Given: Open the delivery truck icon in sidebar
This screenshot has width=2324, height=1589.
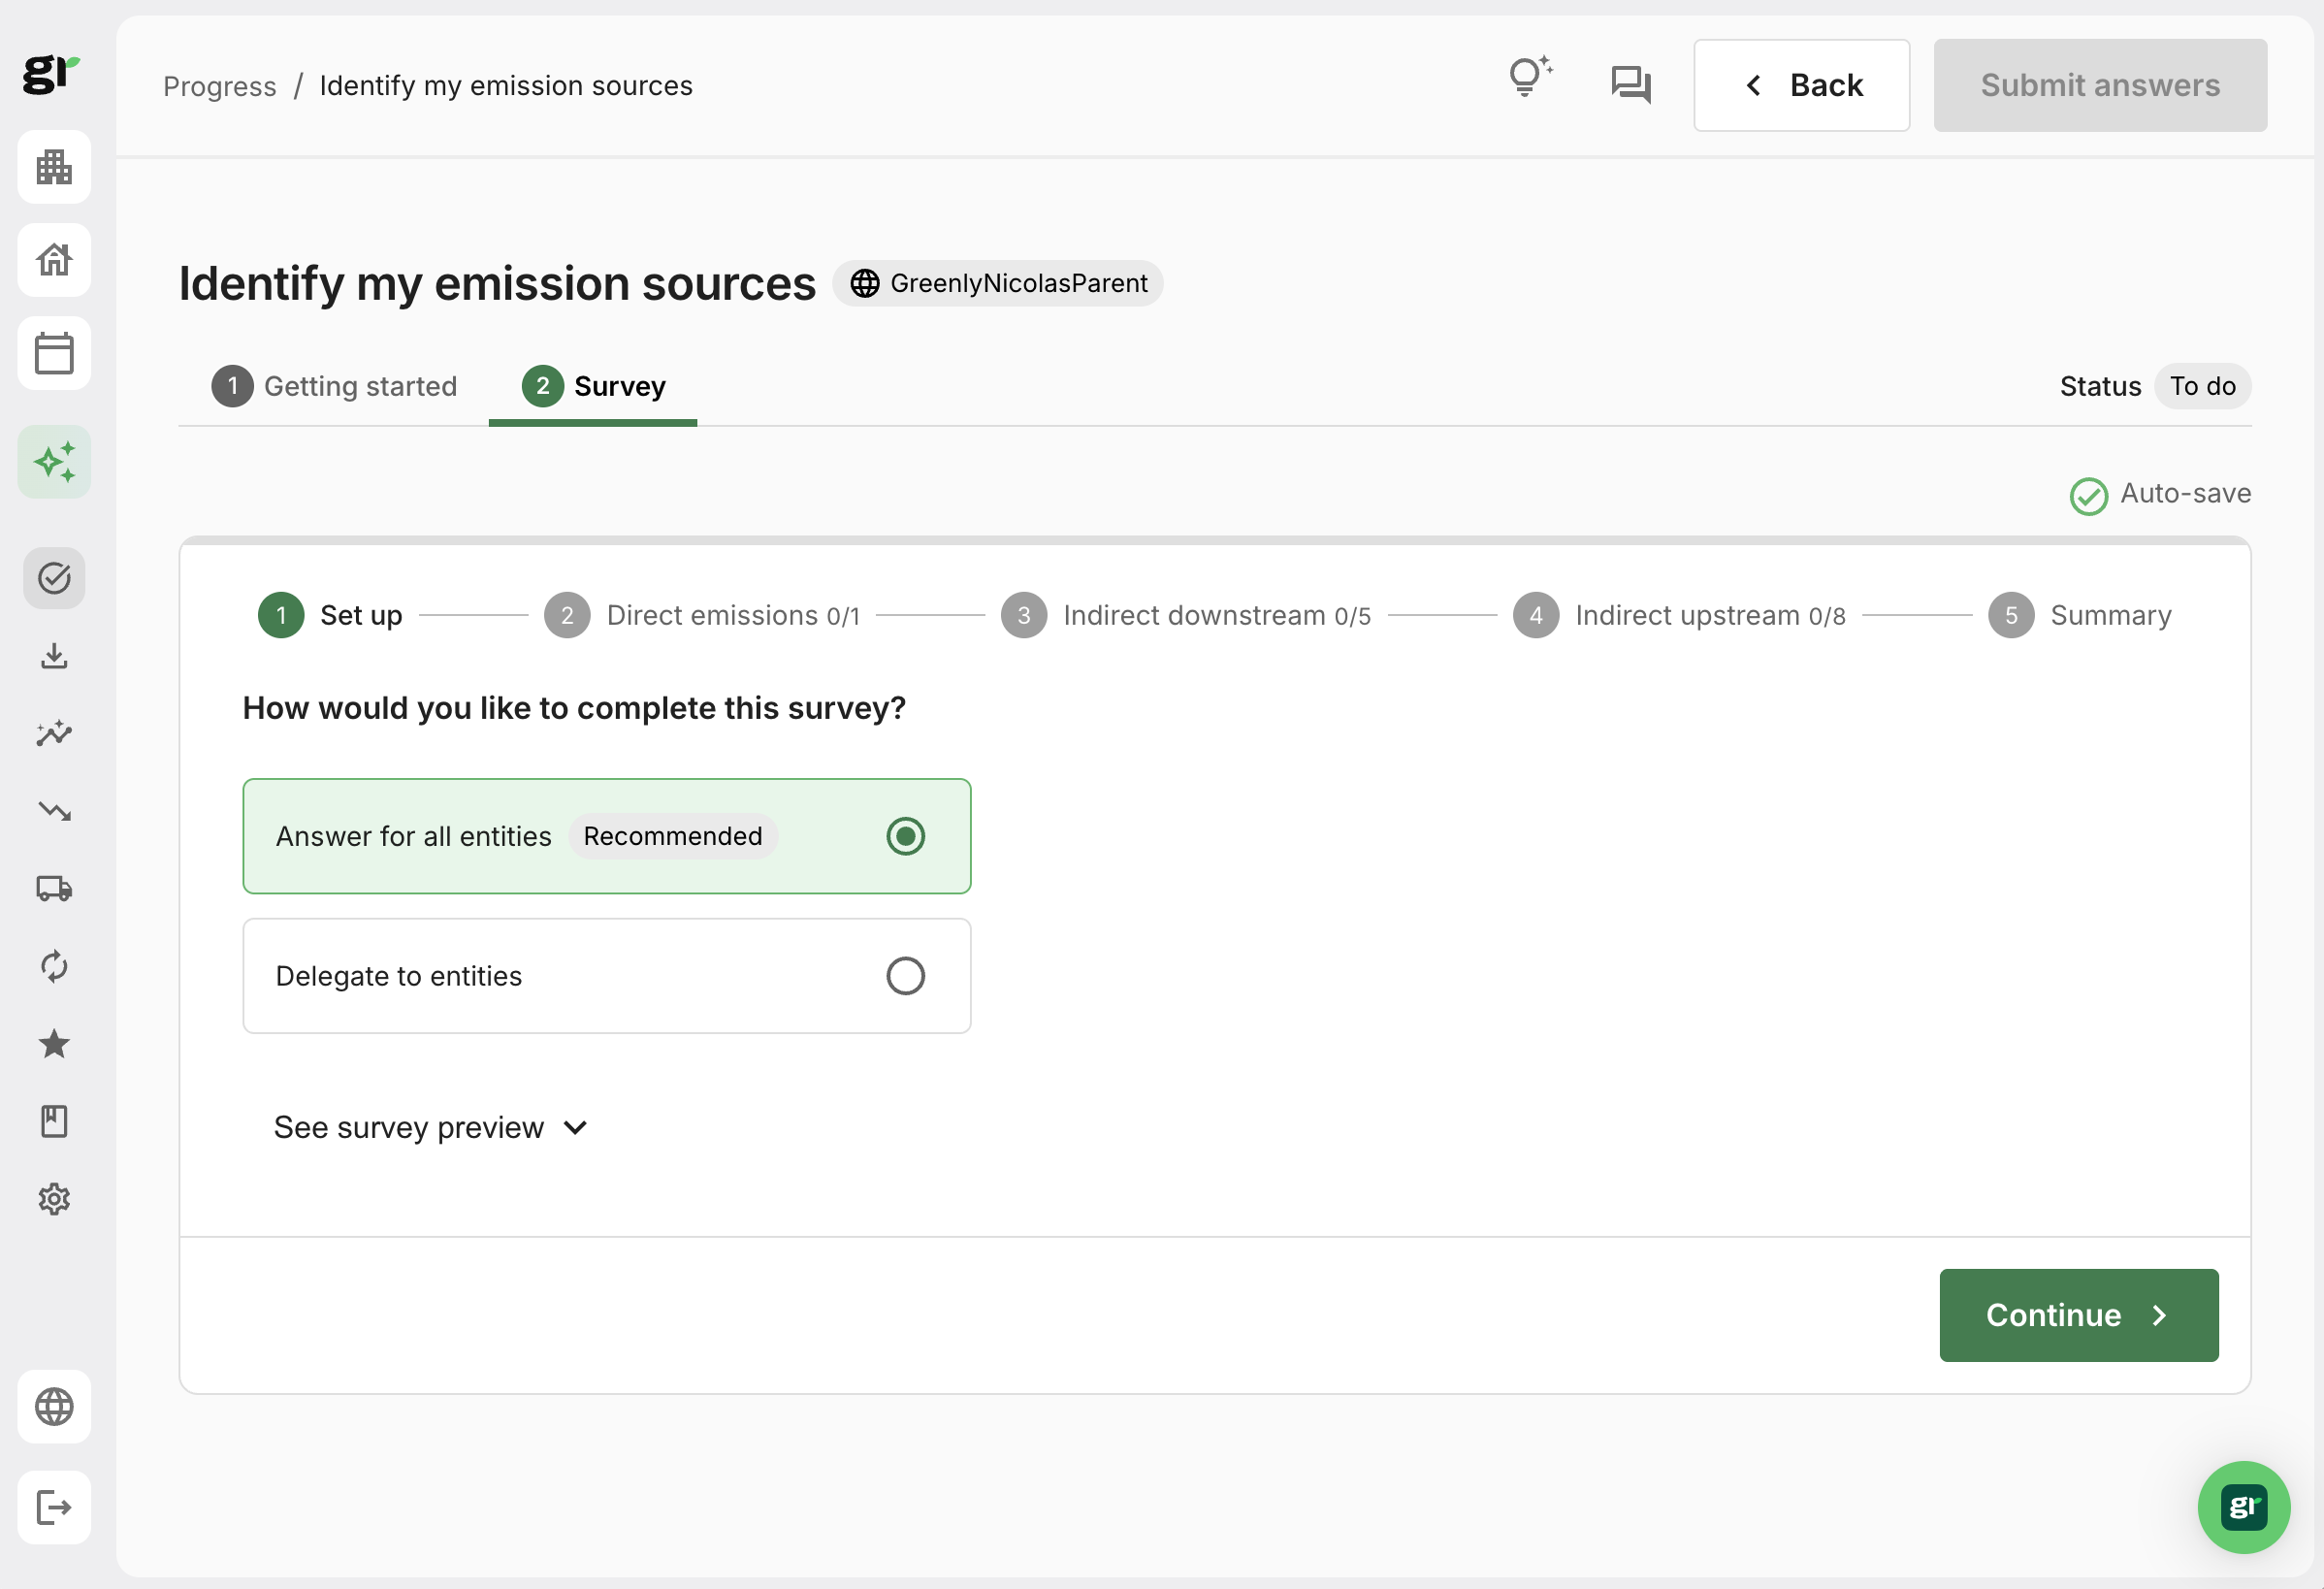Looking at the screenshot, I should point(54,888).
